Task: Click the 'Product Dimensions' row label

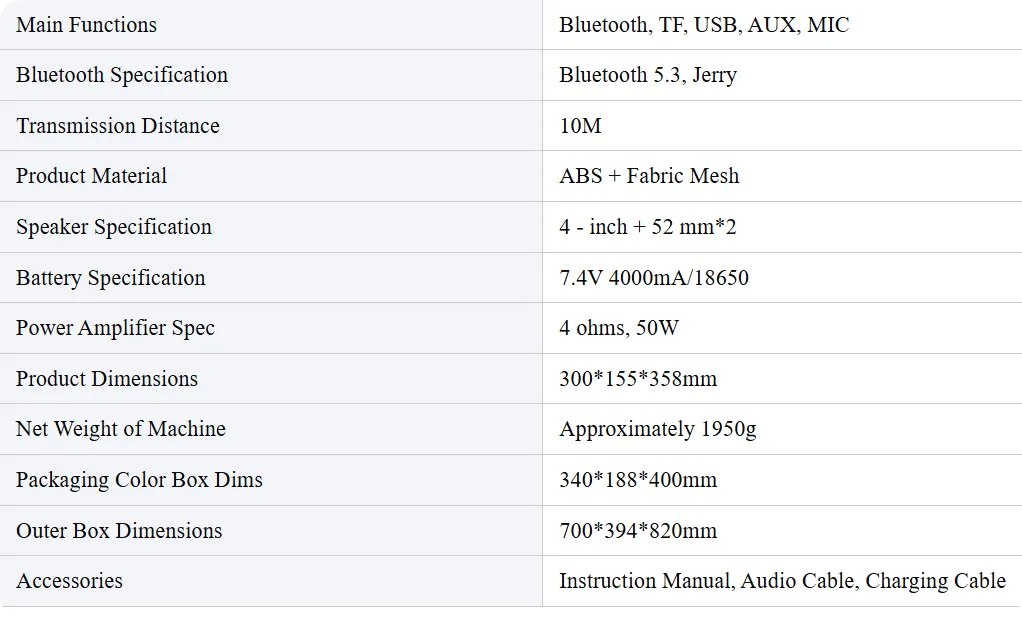Action: tap(107, 379)
